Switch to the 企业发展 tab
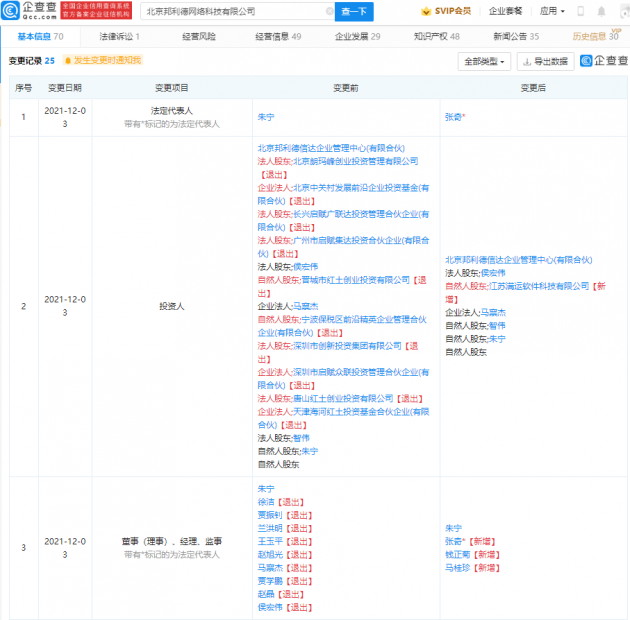The height and width of the screenshot is (620, 630). click(358, 37)
